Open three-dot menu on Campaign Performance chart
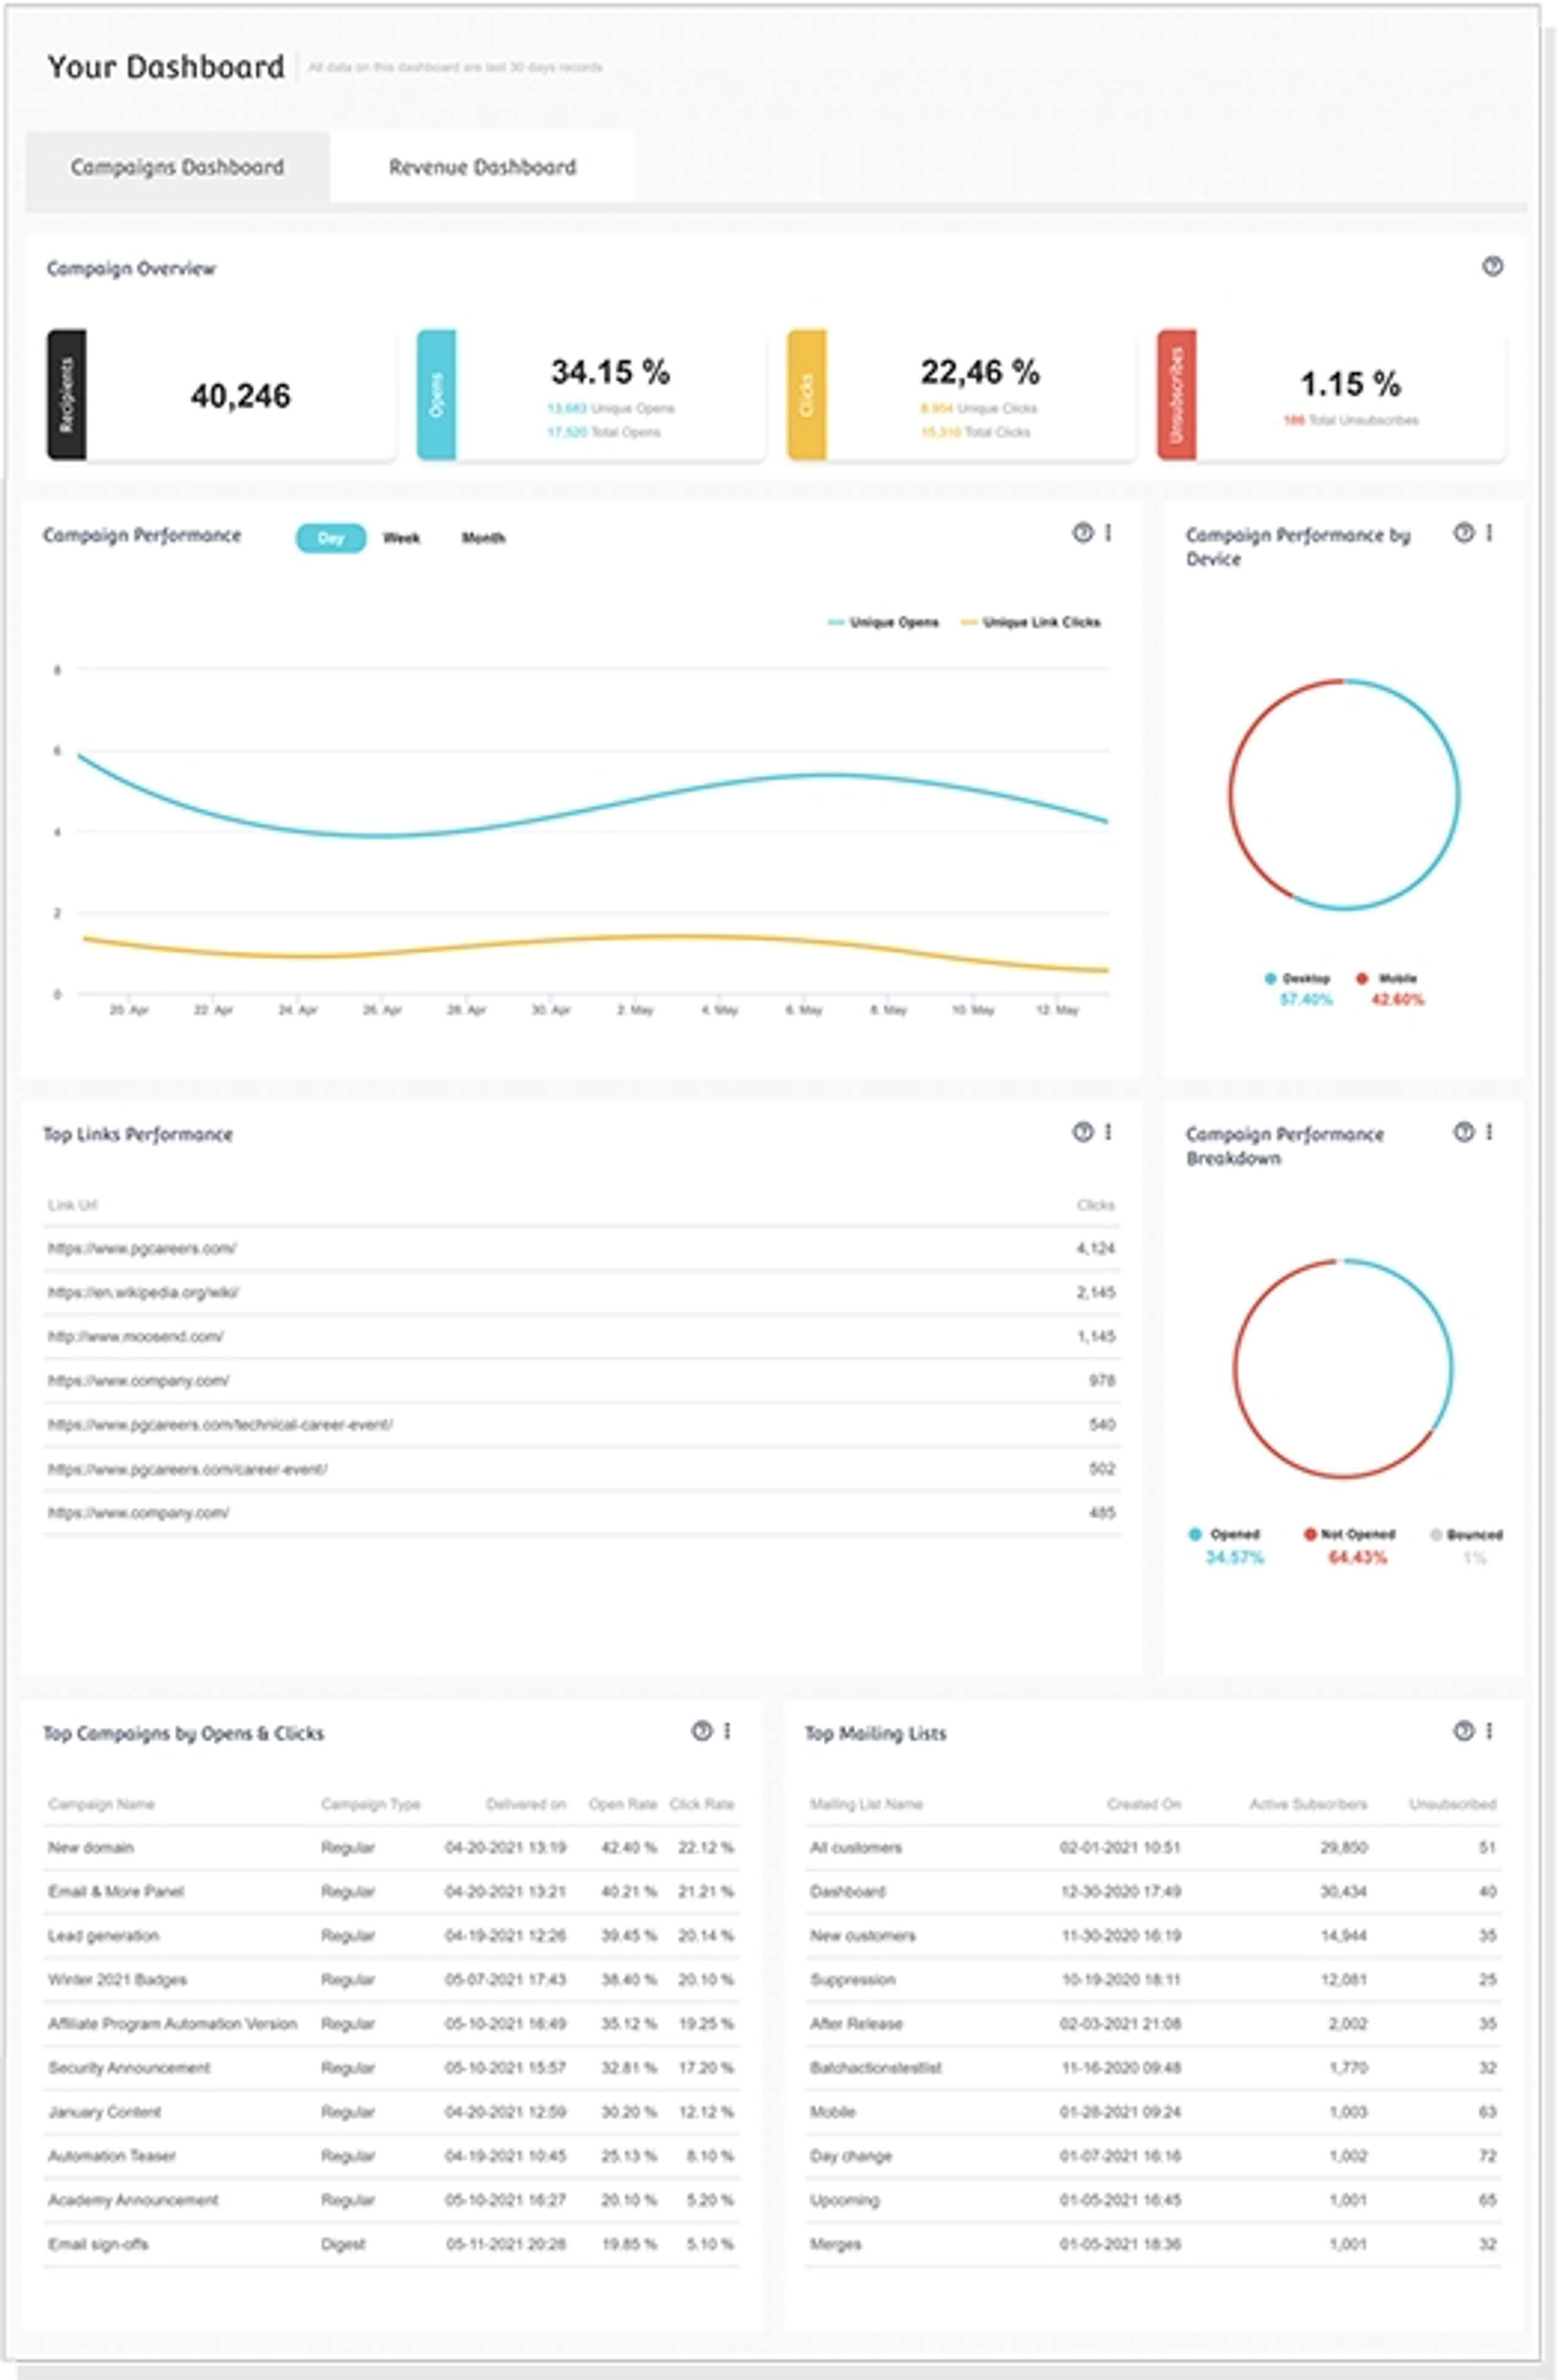The image size is (1565, 2380). pos(1108,533)
